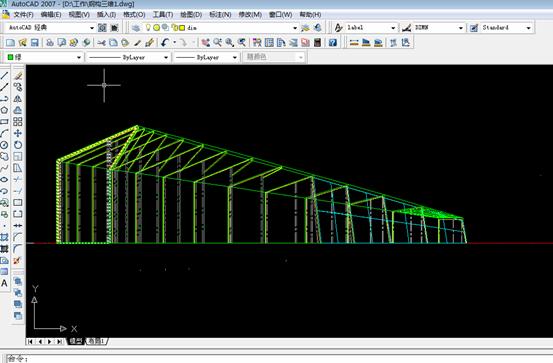Open the Help question-mark icon

tap(333, 43)
